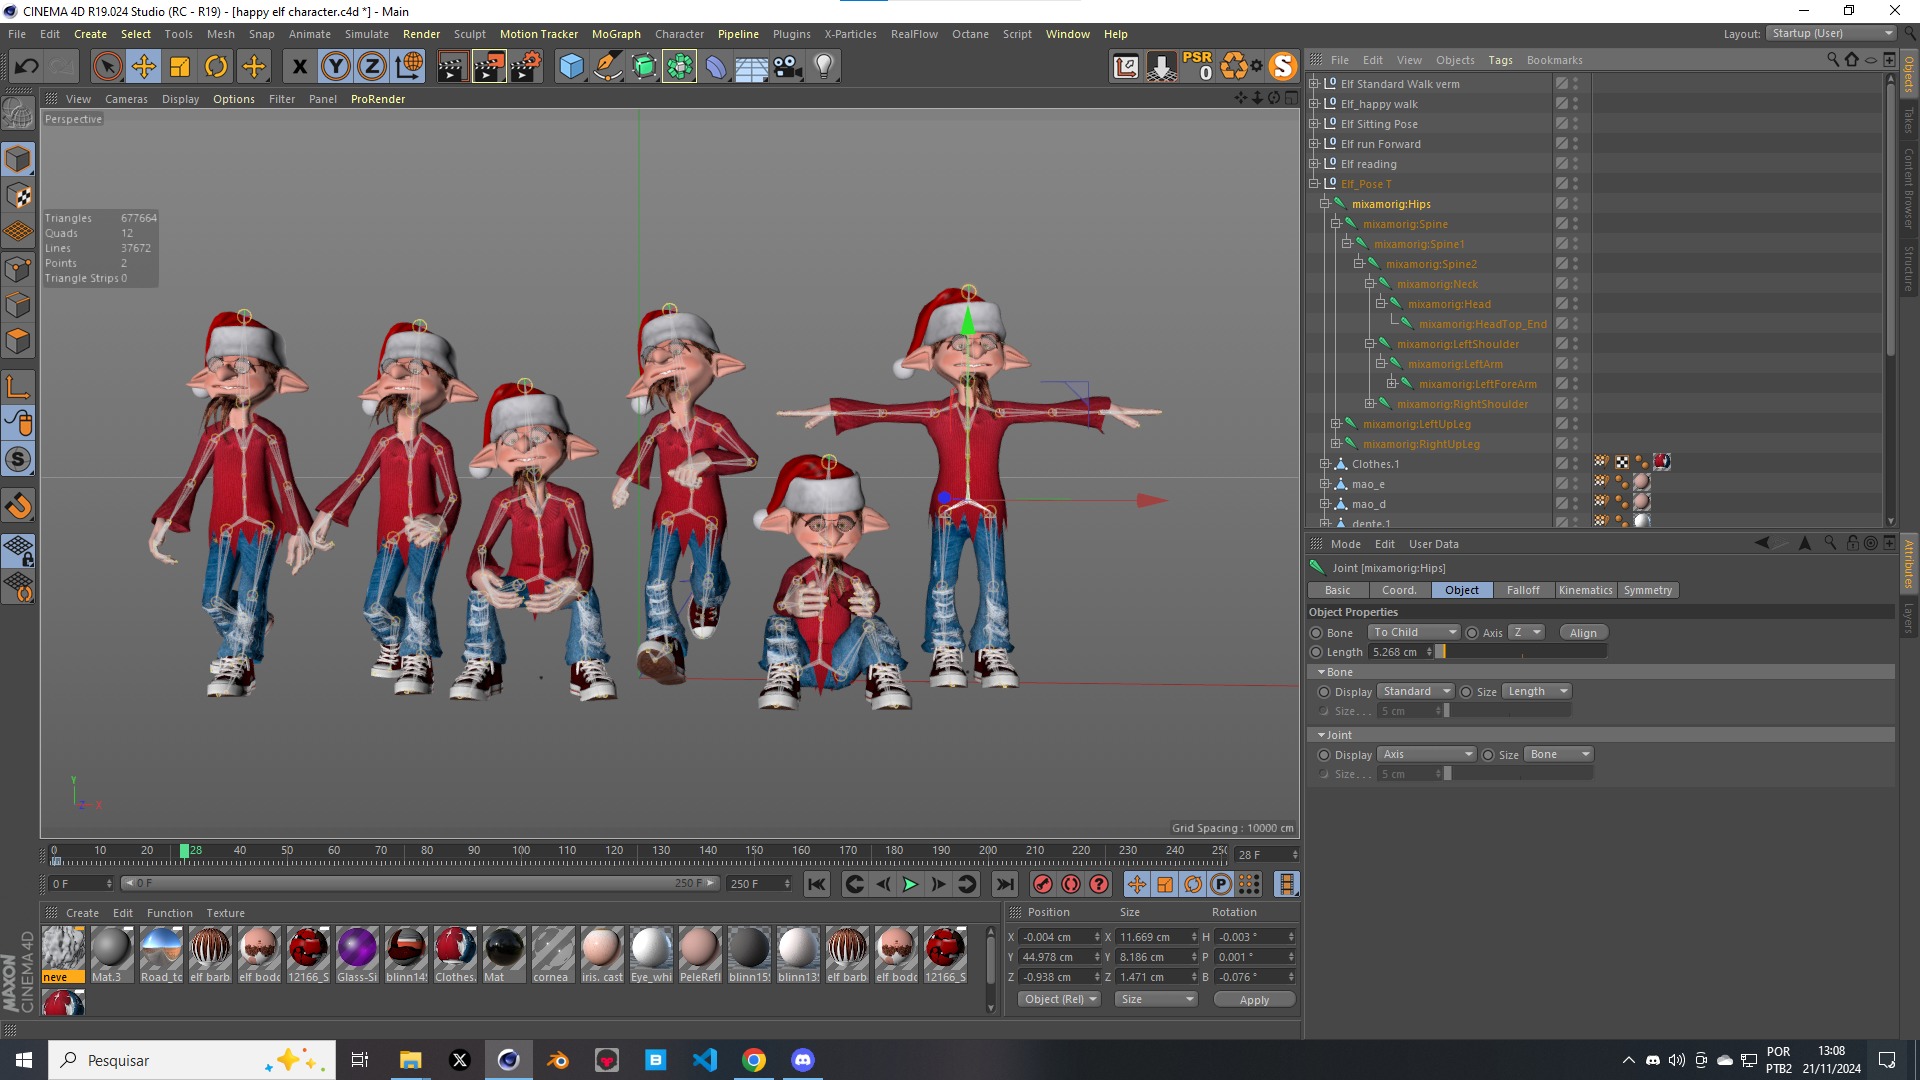The image size is (1920, 1080).
Task: Toggle Autokeying red button
Action: coord(1071,884)
